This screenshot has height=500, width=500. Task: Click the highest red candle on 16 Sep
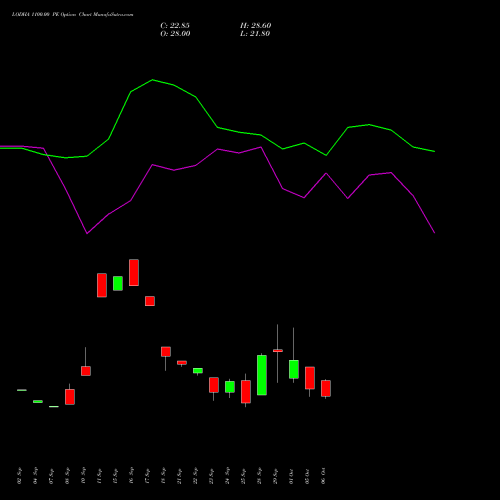click(134, 273)
